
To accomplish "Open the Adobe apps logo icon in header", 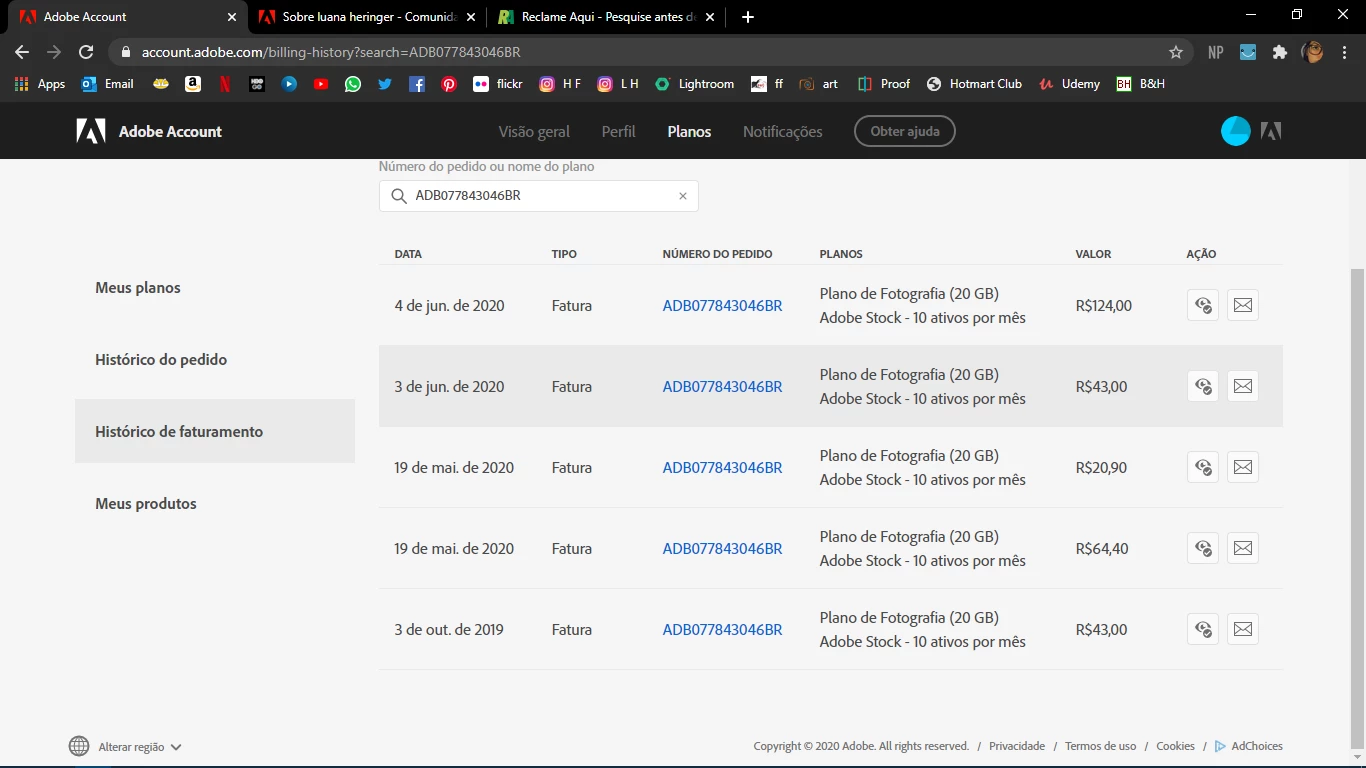I will pos(1271,131).
